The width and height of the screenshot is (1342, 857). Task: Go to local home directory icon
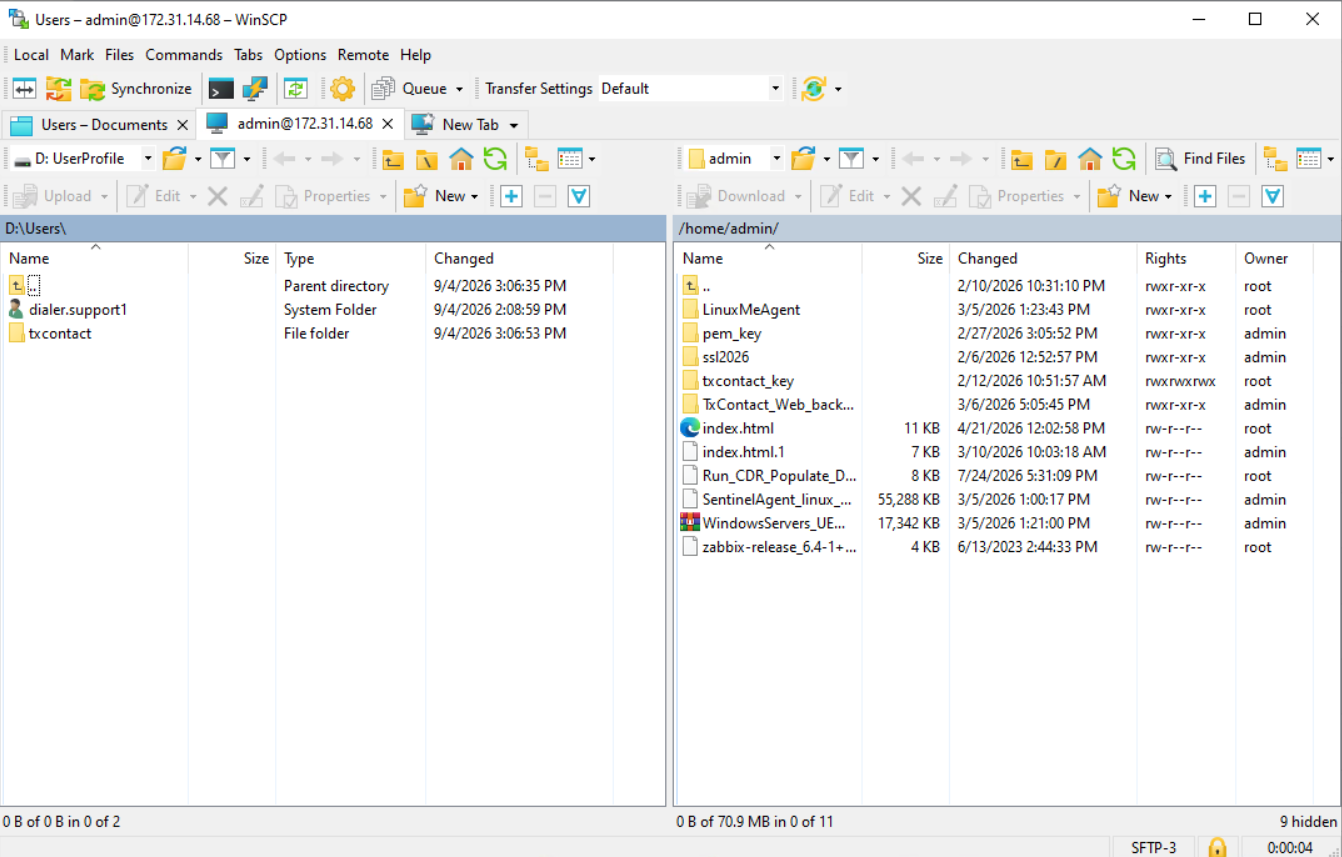click(461, 158)
